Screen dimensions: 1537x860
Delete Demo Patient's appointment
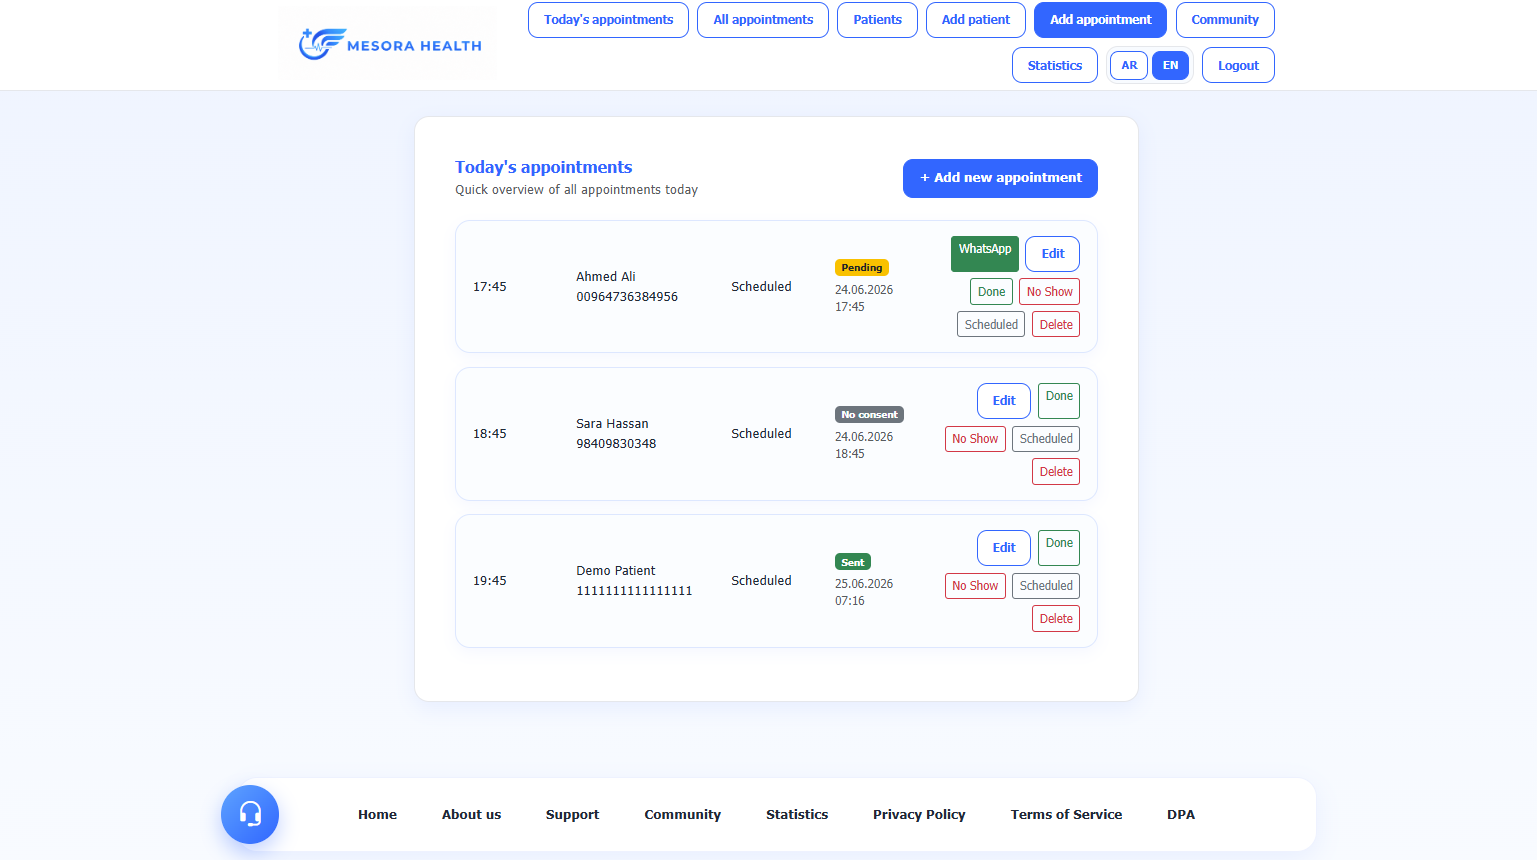tap(1056, 619)
